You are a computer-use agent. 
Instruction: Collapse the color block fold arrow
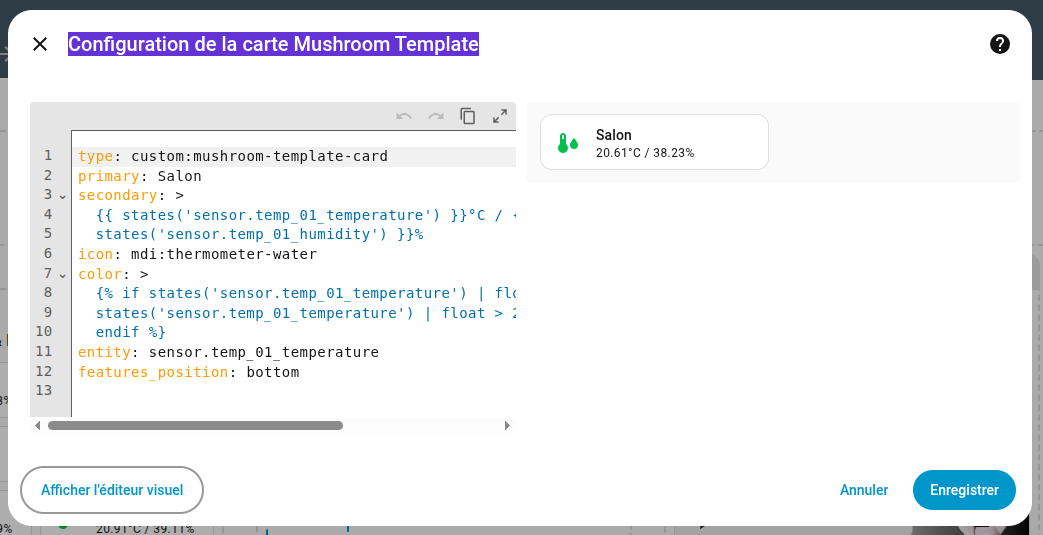[62, 274]
